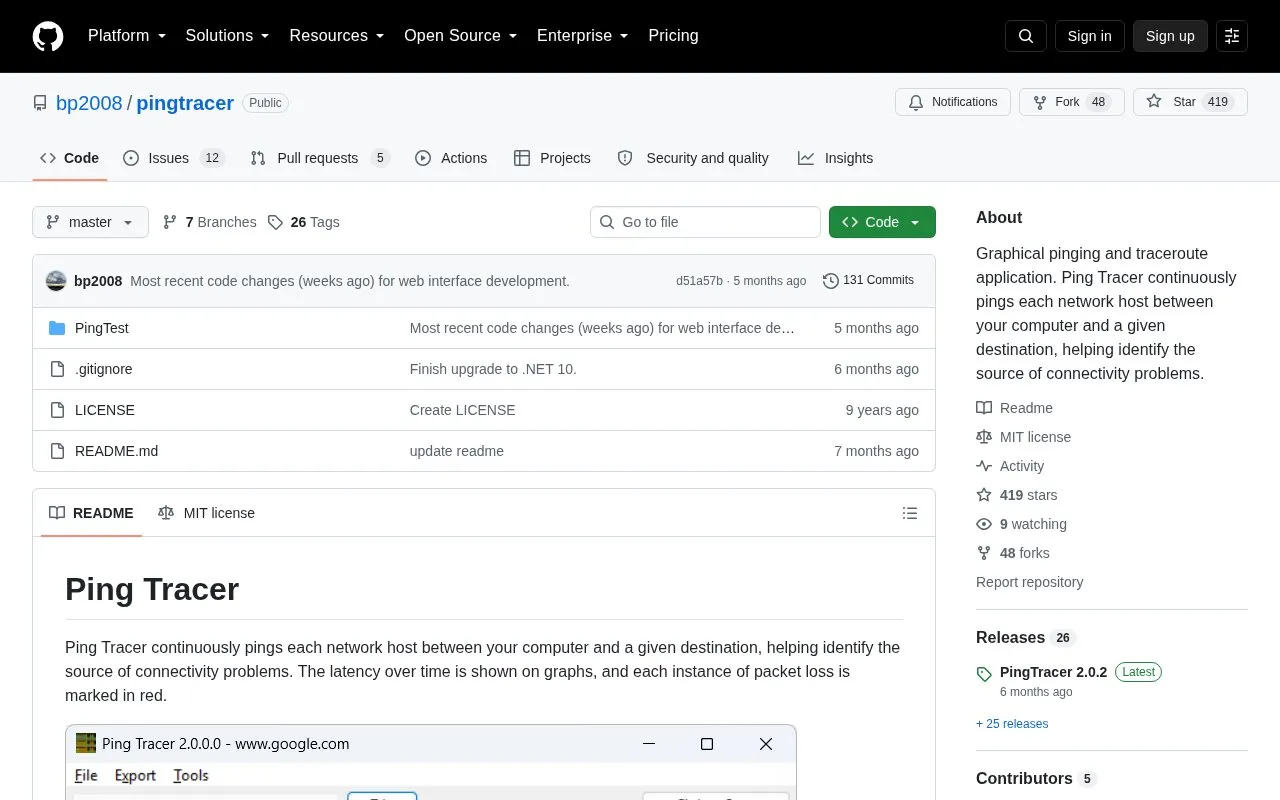Image resolution: width=1280 pixels, height=800 pixels.
Task: Click the eye icon next to watching
Action: (x=984, y=524)
